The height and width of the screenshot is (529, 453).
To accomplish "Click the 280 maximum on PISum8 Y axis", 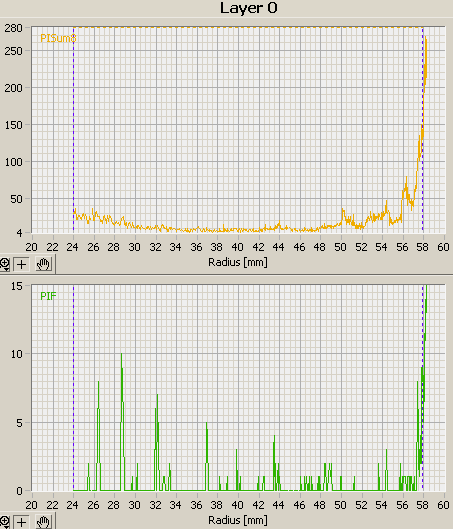I will point(13,28).
